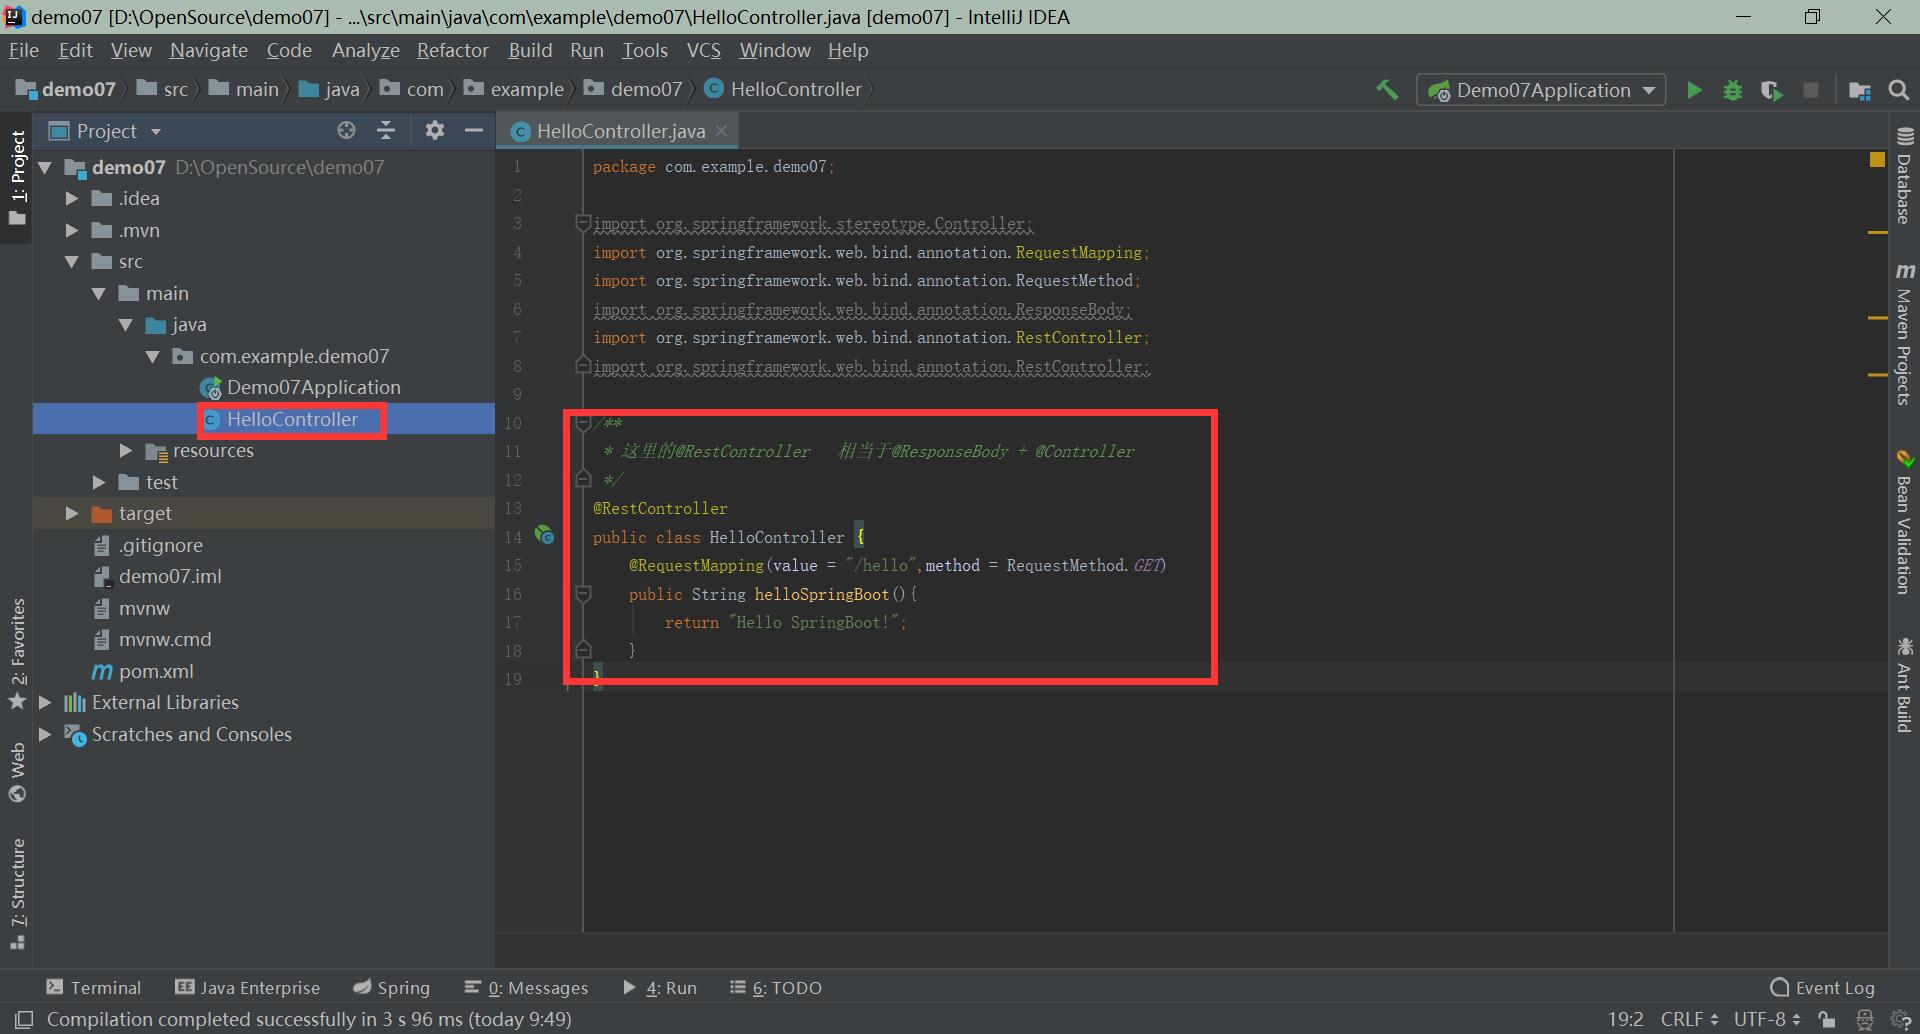The width and height of the screenshot is (1920, 1034).
Task: Open Project panel settings gear icon
Action: pyautogui.click(x=434, y=130)
